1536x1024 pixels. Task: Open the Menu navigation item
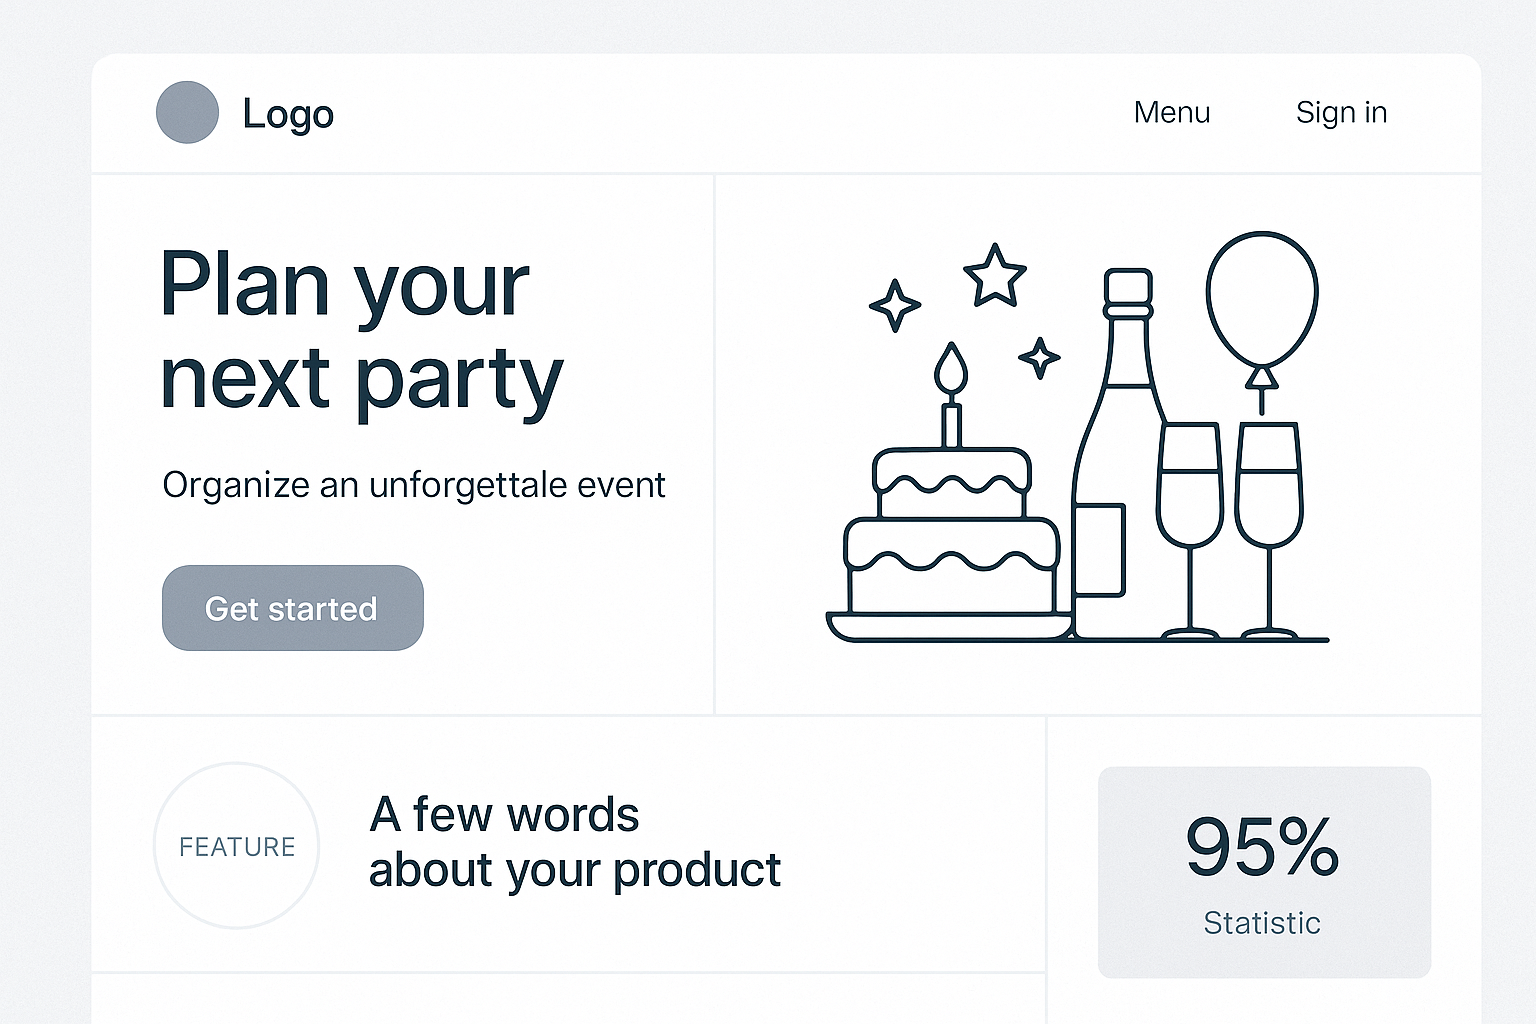tap(1171, 112)
